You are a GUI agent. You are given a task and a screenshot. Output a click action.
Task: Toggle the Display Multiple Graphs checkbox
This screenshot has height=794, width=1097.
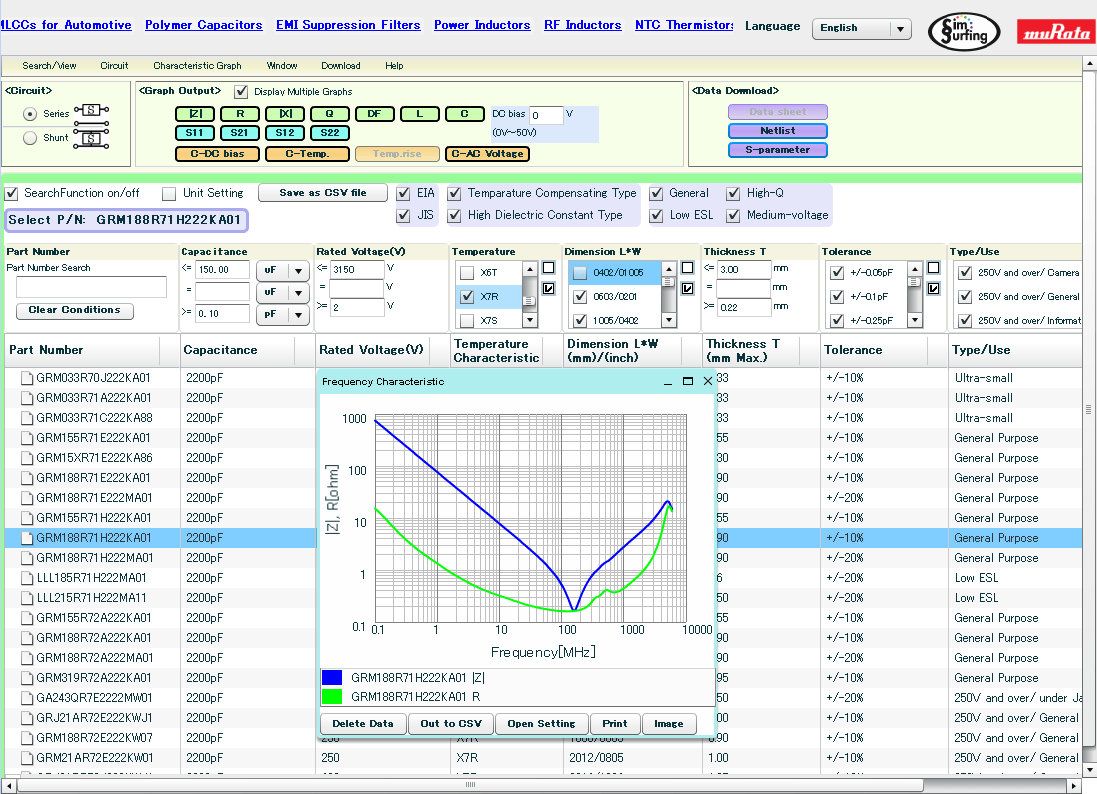[241, 92]
